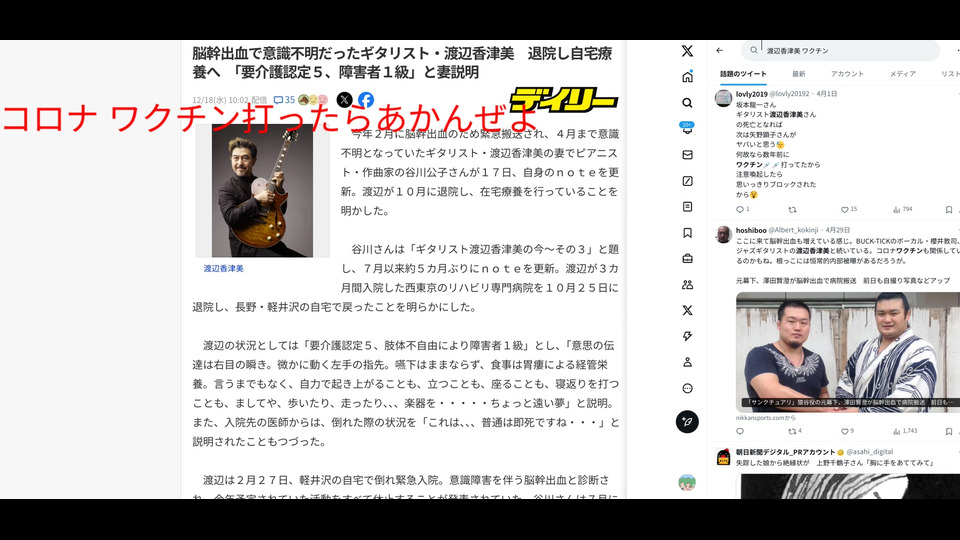Bookmark the lovly2019 tweet
The height and width of the screenshot is (540, 960).
click(x=948, y=209)
